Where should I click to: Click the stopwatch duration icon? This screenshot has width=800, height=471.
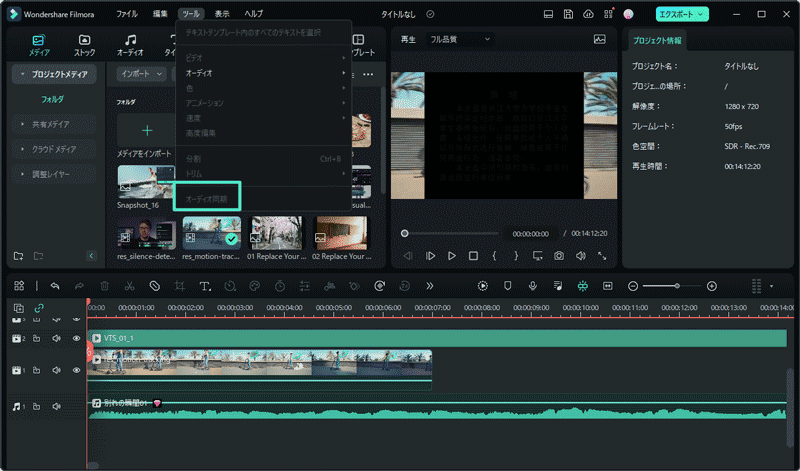(x=280, y=286)
